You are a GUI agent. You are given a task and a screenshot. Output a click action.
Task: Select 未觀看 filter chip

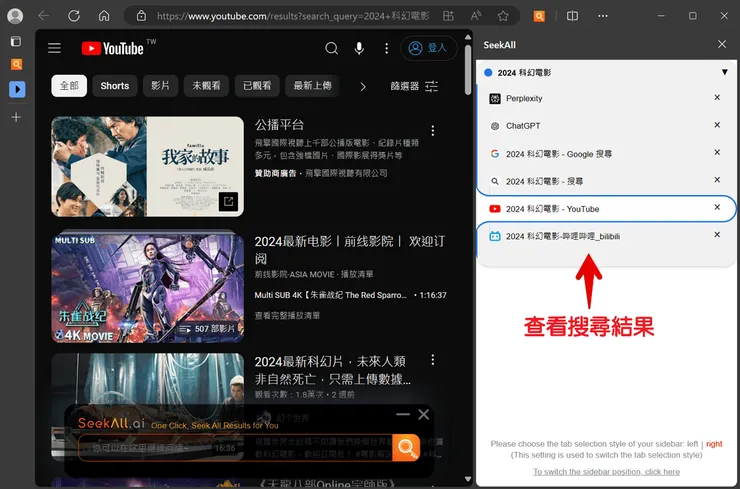[x=206, y=86]
